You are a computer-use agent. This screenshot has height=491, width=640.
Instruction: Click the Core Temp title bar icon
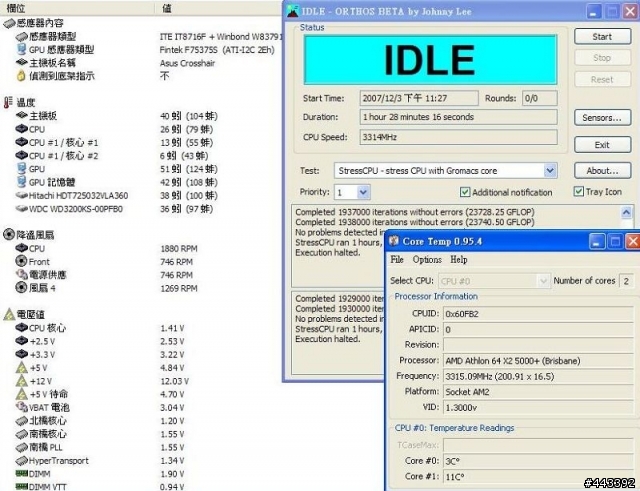pos(394,241)
